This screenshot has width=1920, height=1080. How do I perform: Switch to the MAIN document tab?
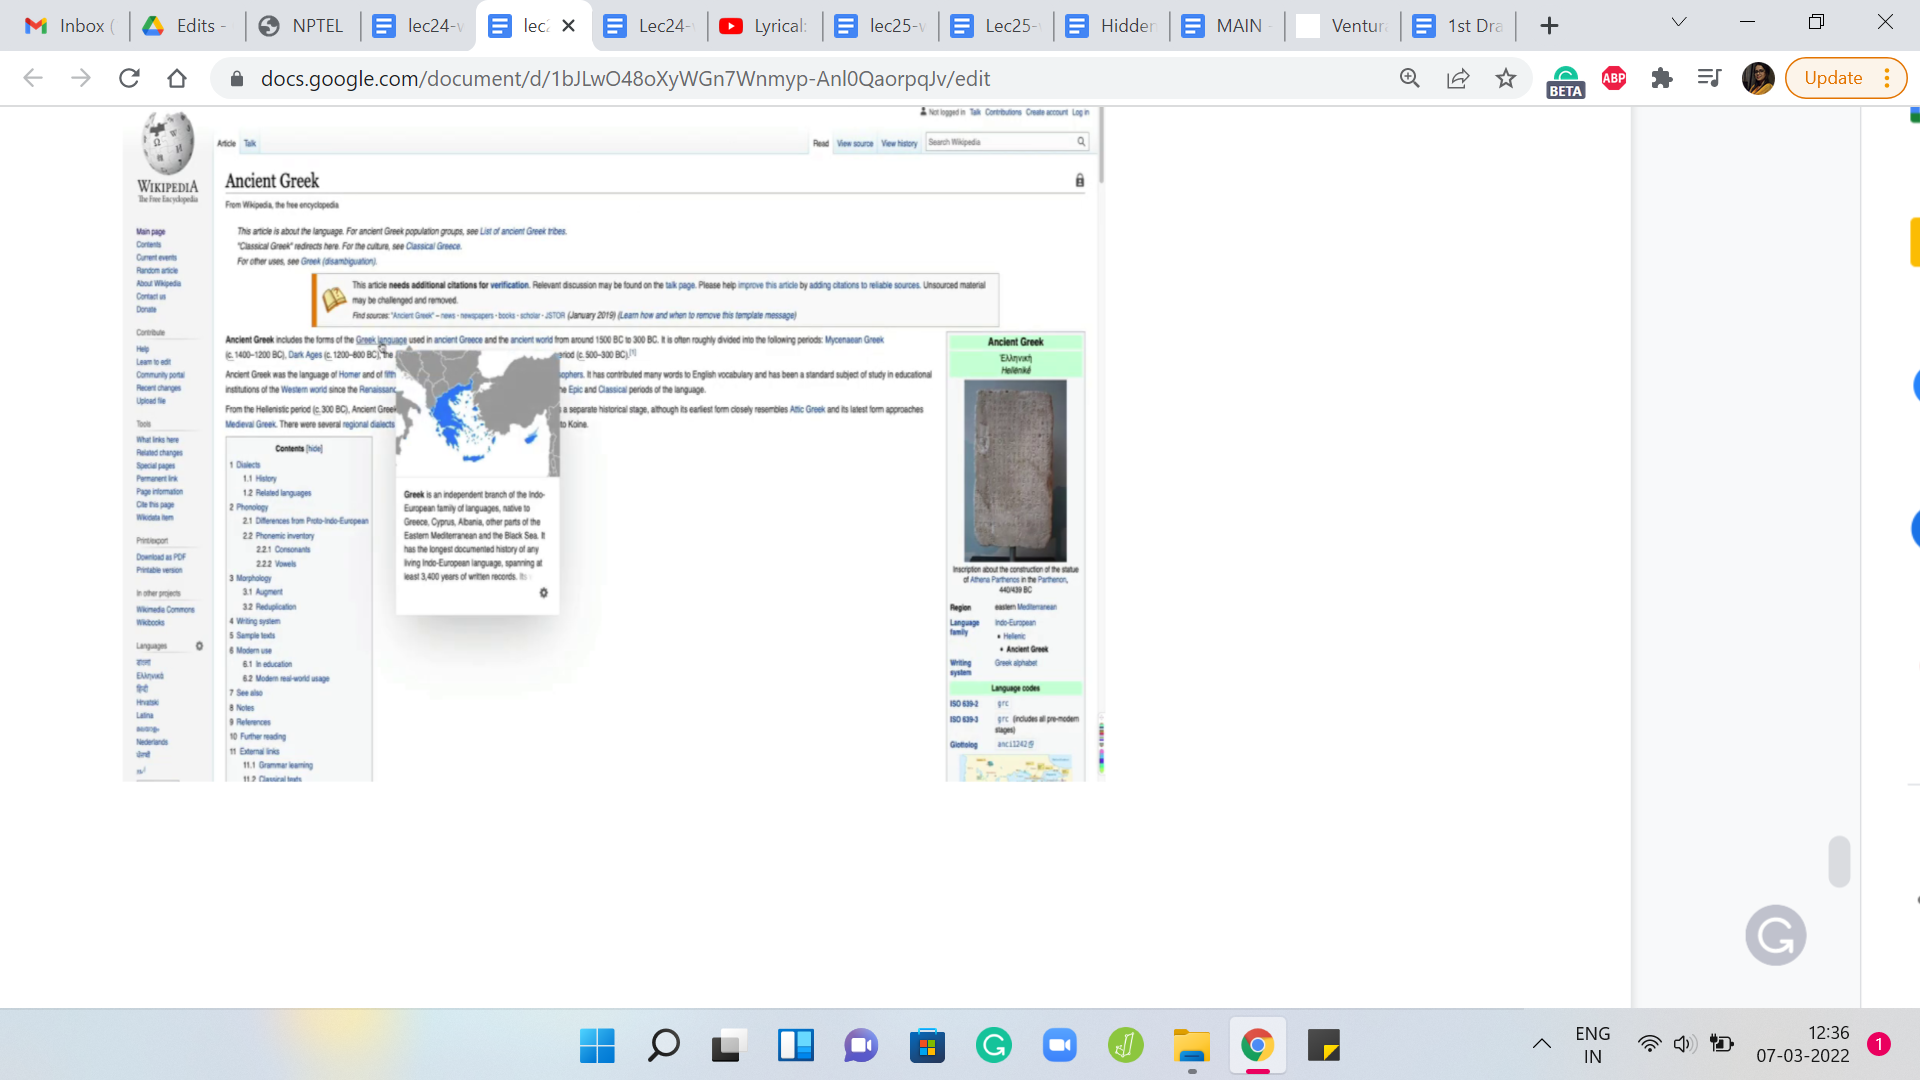1226,26
